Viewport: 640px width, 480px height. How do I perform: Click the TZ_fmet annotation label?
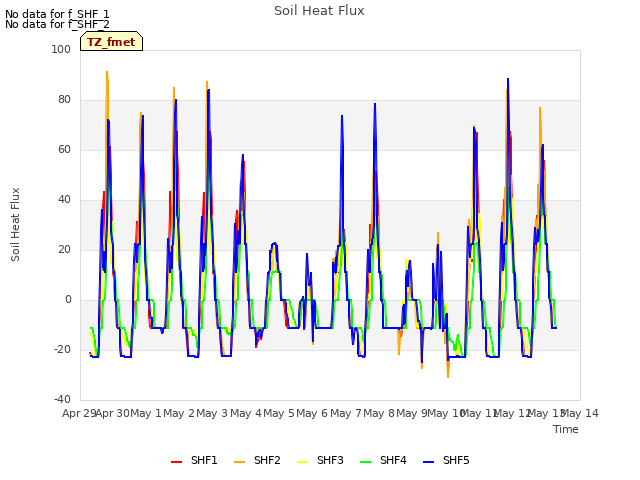click(x=111, y=42)
